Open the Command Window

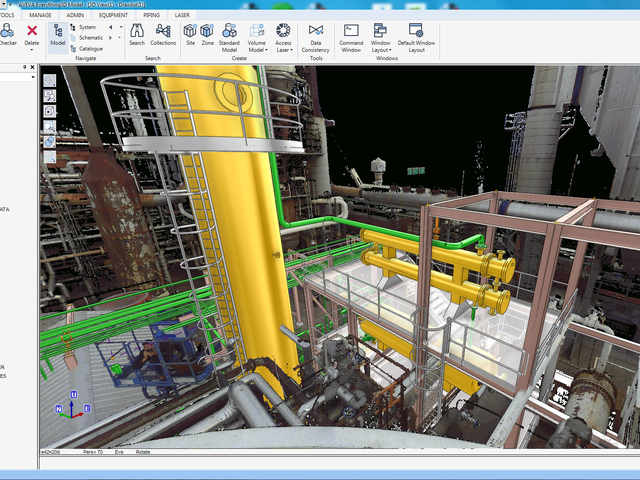click(x=351, y=32)
